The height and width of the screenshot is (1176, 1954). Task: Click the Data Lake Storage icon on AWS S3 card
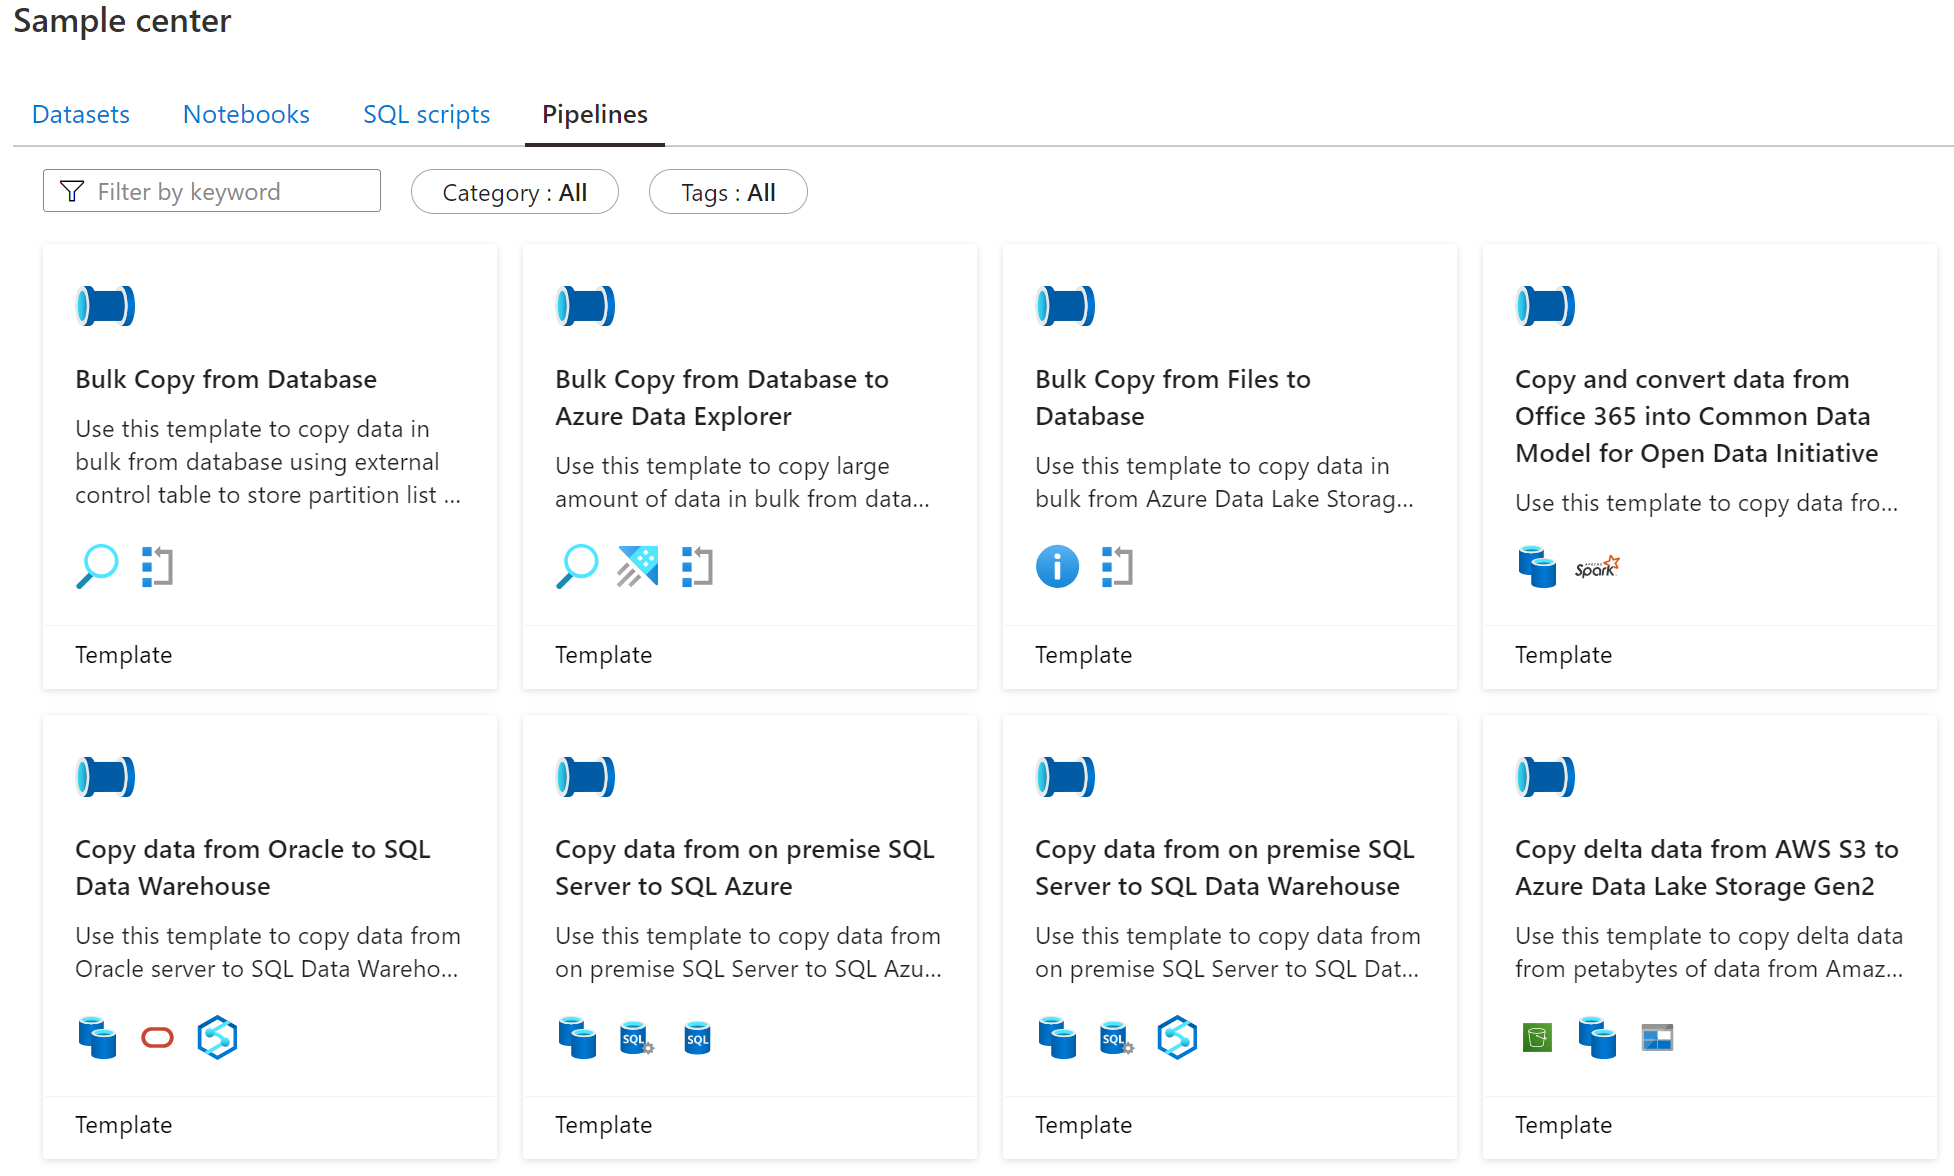[x=1657, y=1038]
